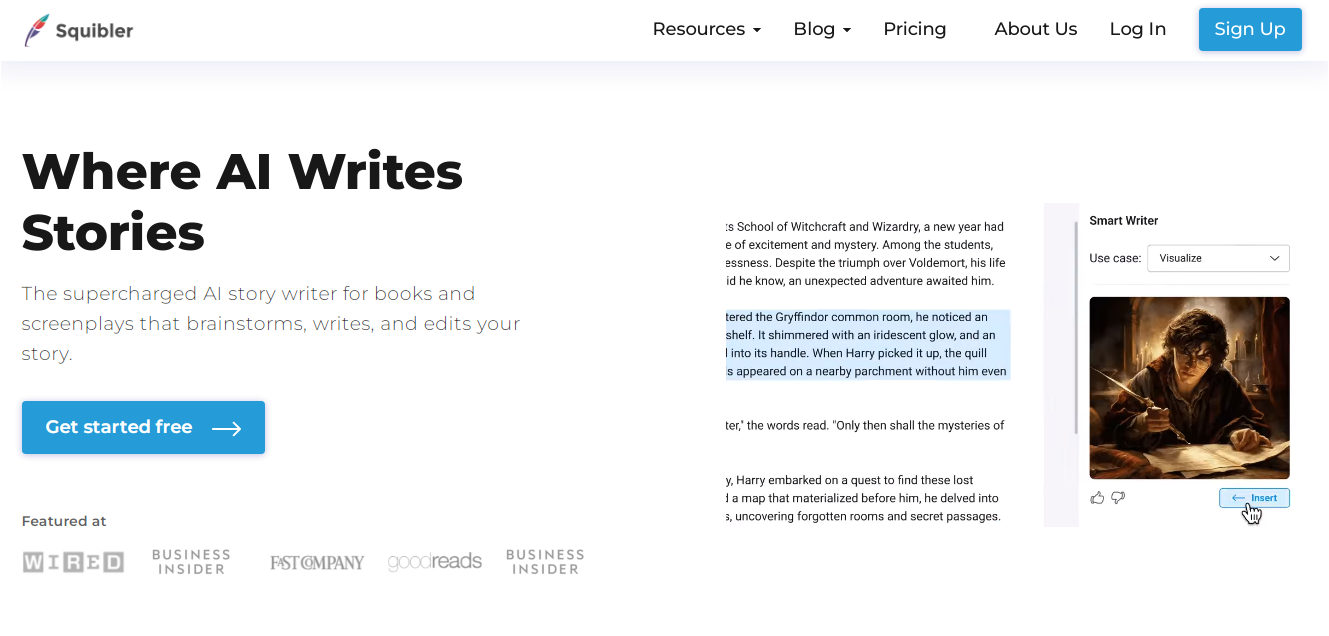The width and height of the screenshot is (1329, 636).
Task: Open the Use case Visualize dropdown
Action: 1218,258
